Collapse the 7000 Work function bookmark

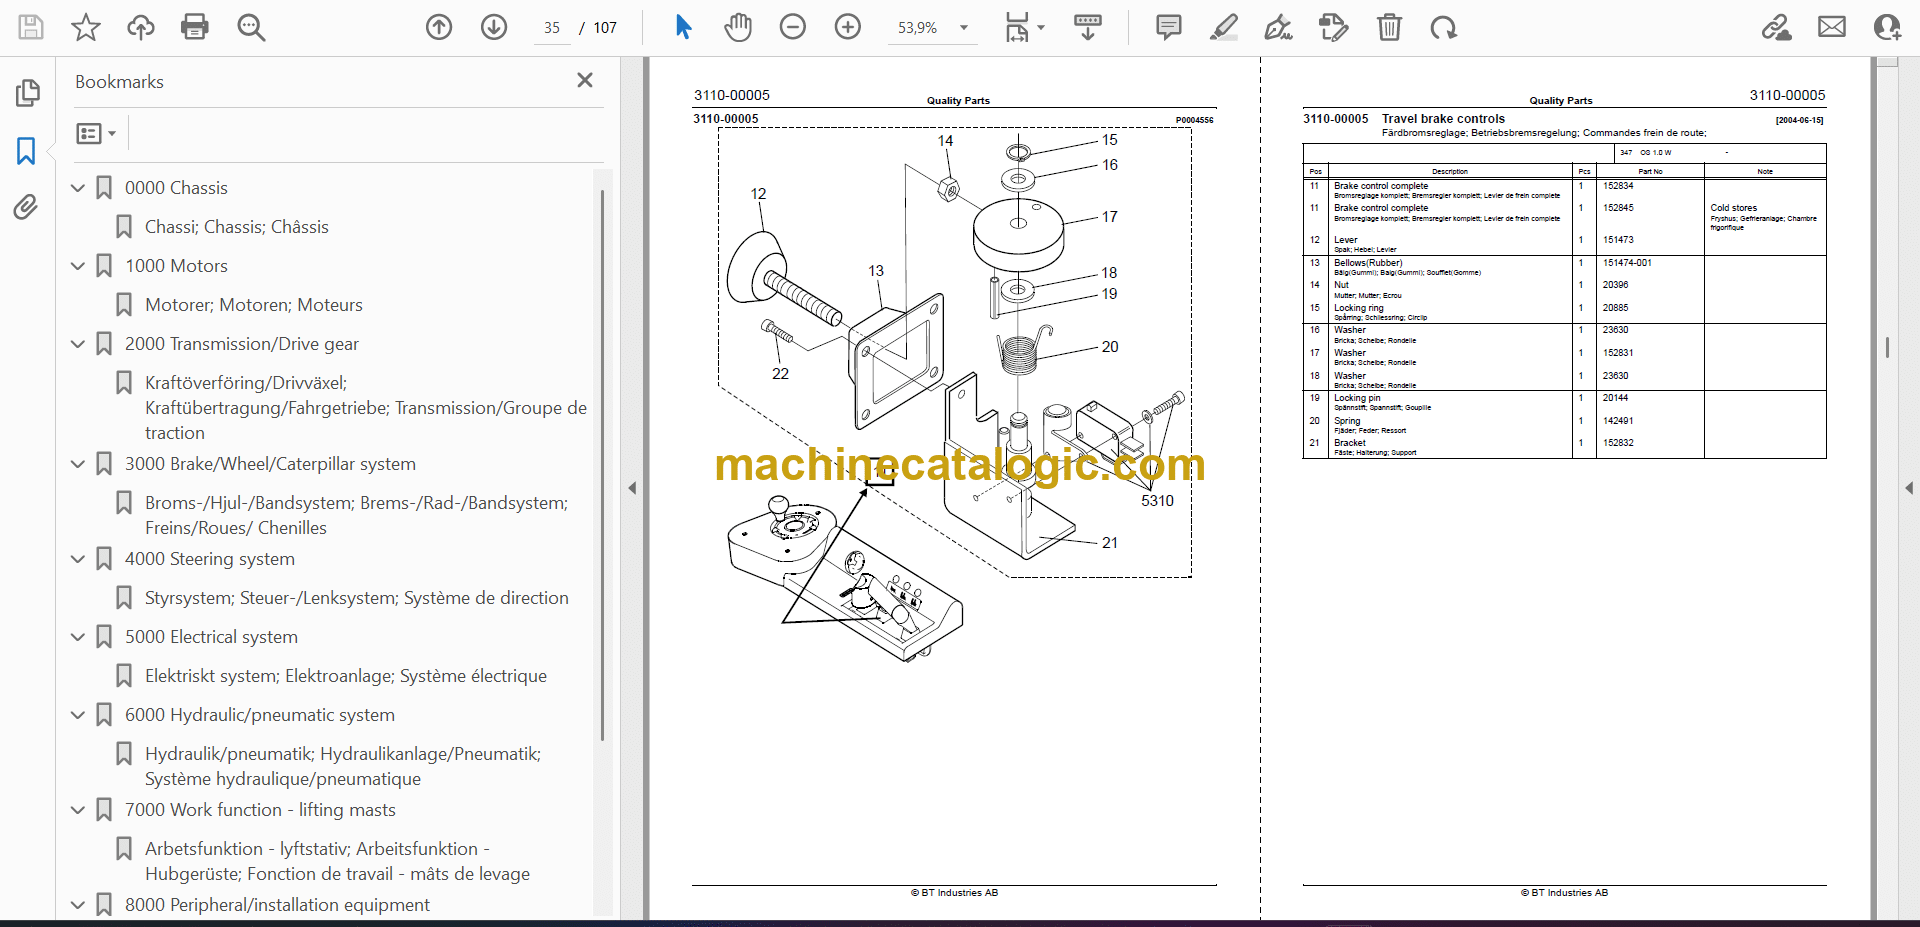78,810
